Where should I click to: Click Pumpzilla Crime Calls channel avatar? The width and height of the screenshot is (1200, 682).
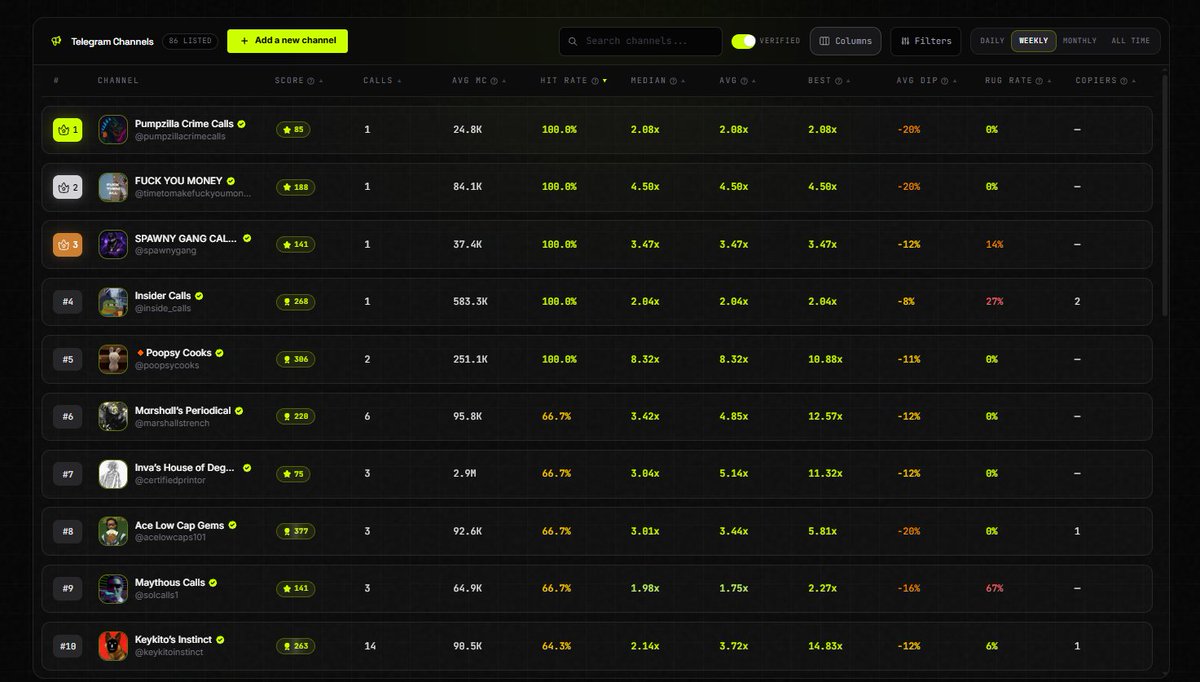coord(113,130)
